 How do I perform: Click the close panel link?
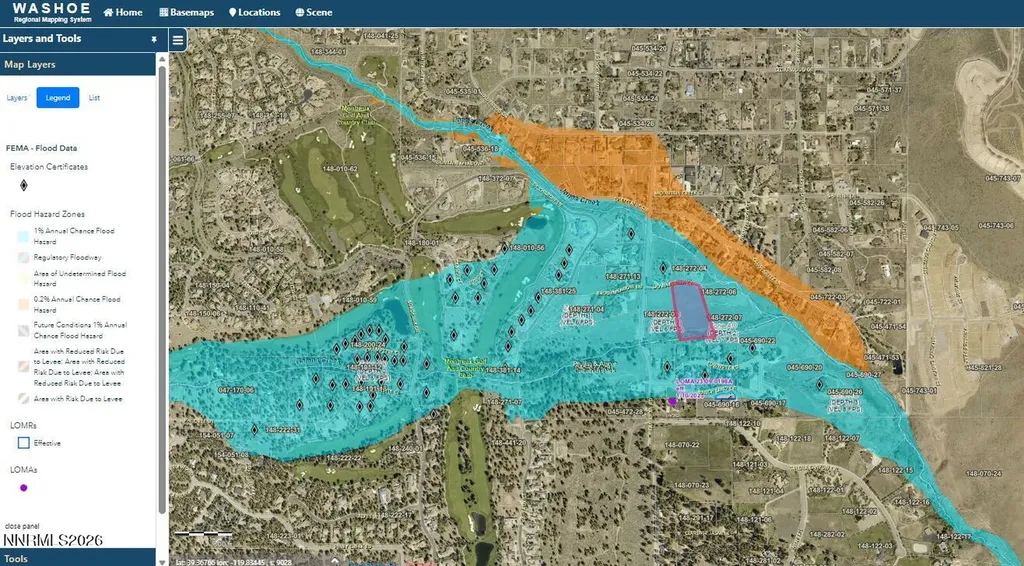tap(22, 526)
